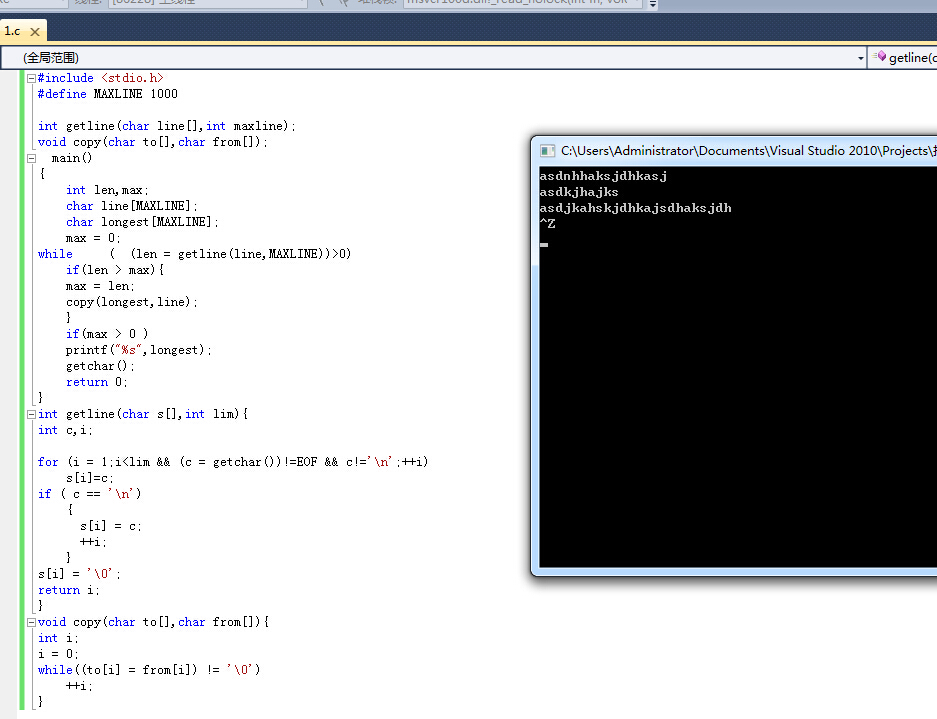Click the "if ( c == '\n')" line
The height and width of the screenshot is (719, 937).
coord(90,494)
